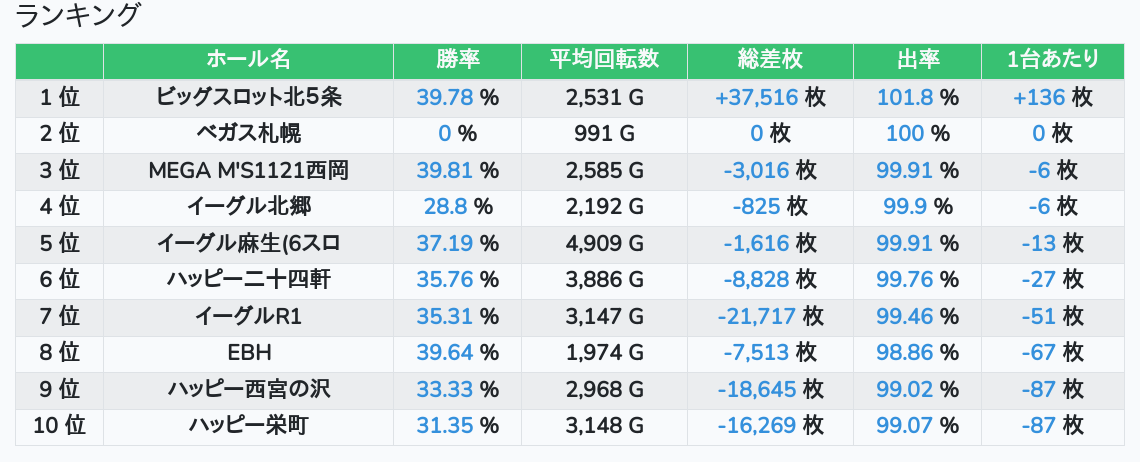Screen dimensions: 1140x462
Task: Click the +37,516 total difference value
Action: coord(756,97)
